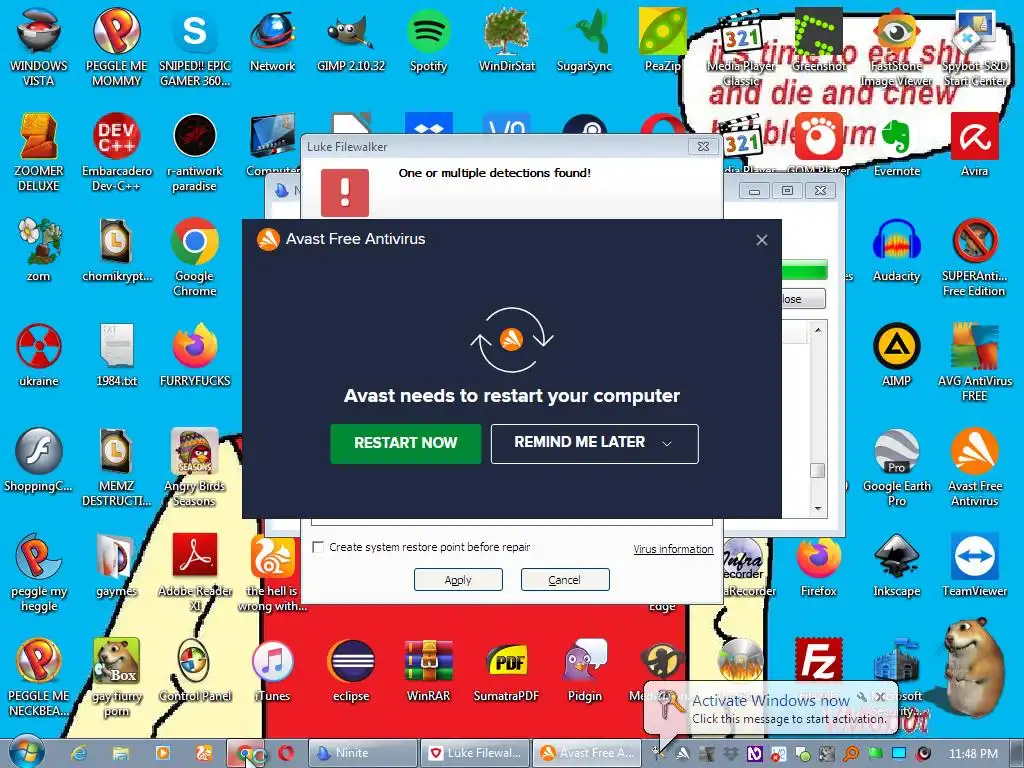This screenshot has height=768, width=1024.
Task: Open Avast Free Antivirus desktop icon
Action: [x=974, y=467]
